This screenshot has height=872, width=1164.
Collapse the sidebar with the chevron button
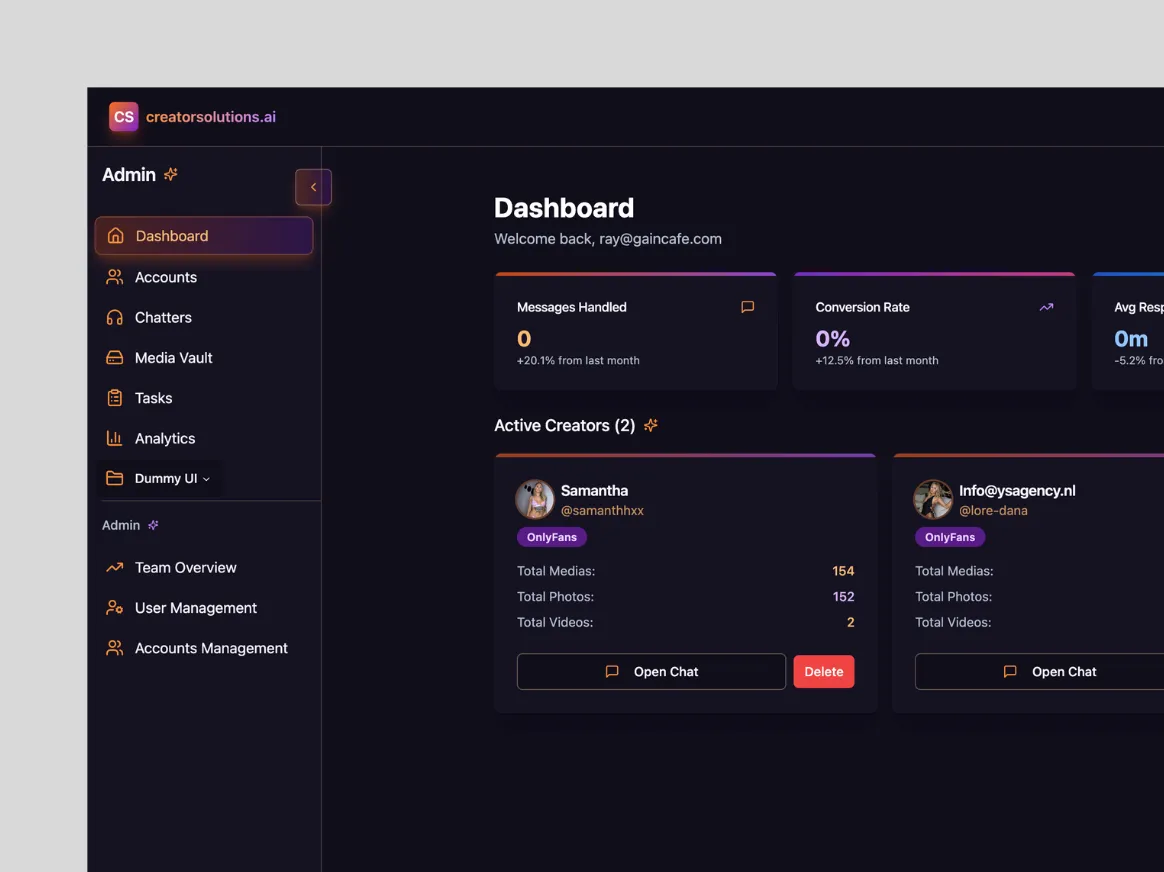click(x=313, y=187)
